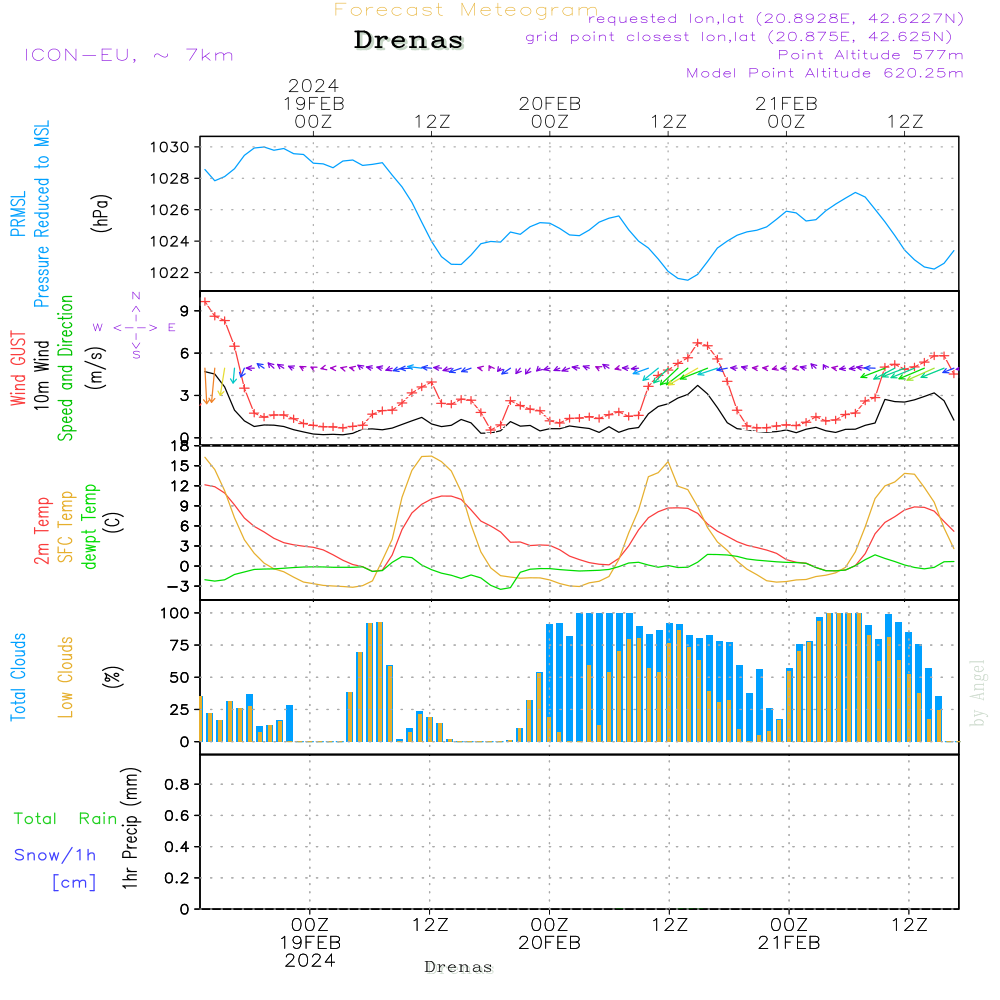Viewport: 1000px width, 1000px height.
Task: Click the (m/s) unit label
Action: pyautogui.click(x=97, y=368)
